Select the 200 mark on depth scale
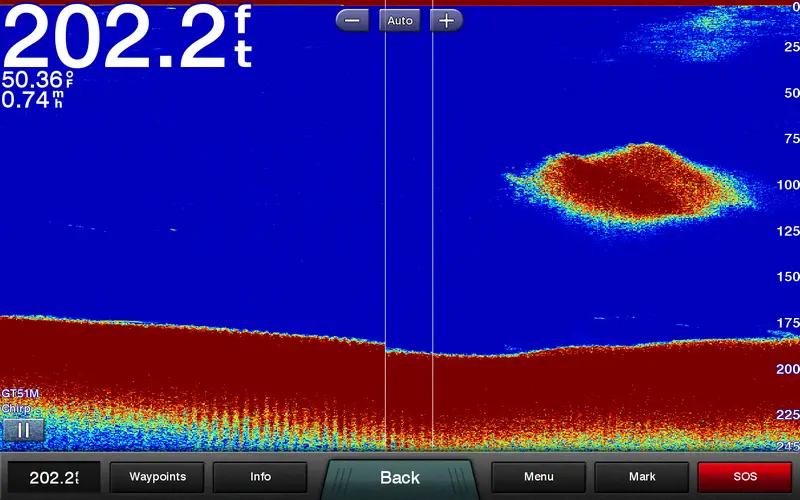 pyautogui.click(x=787, y=369)
